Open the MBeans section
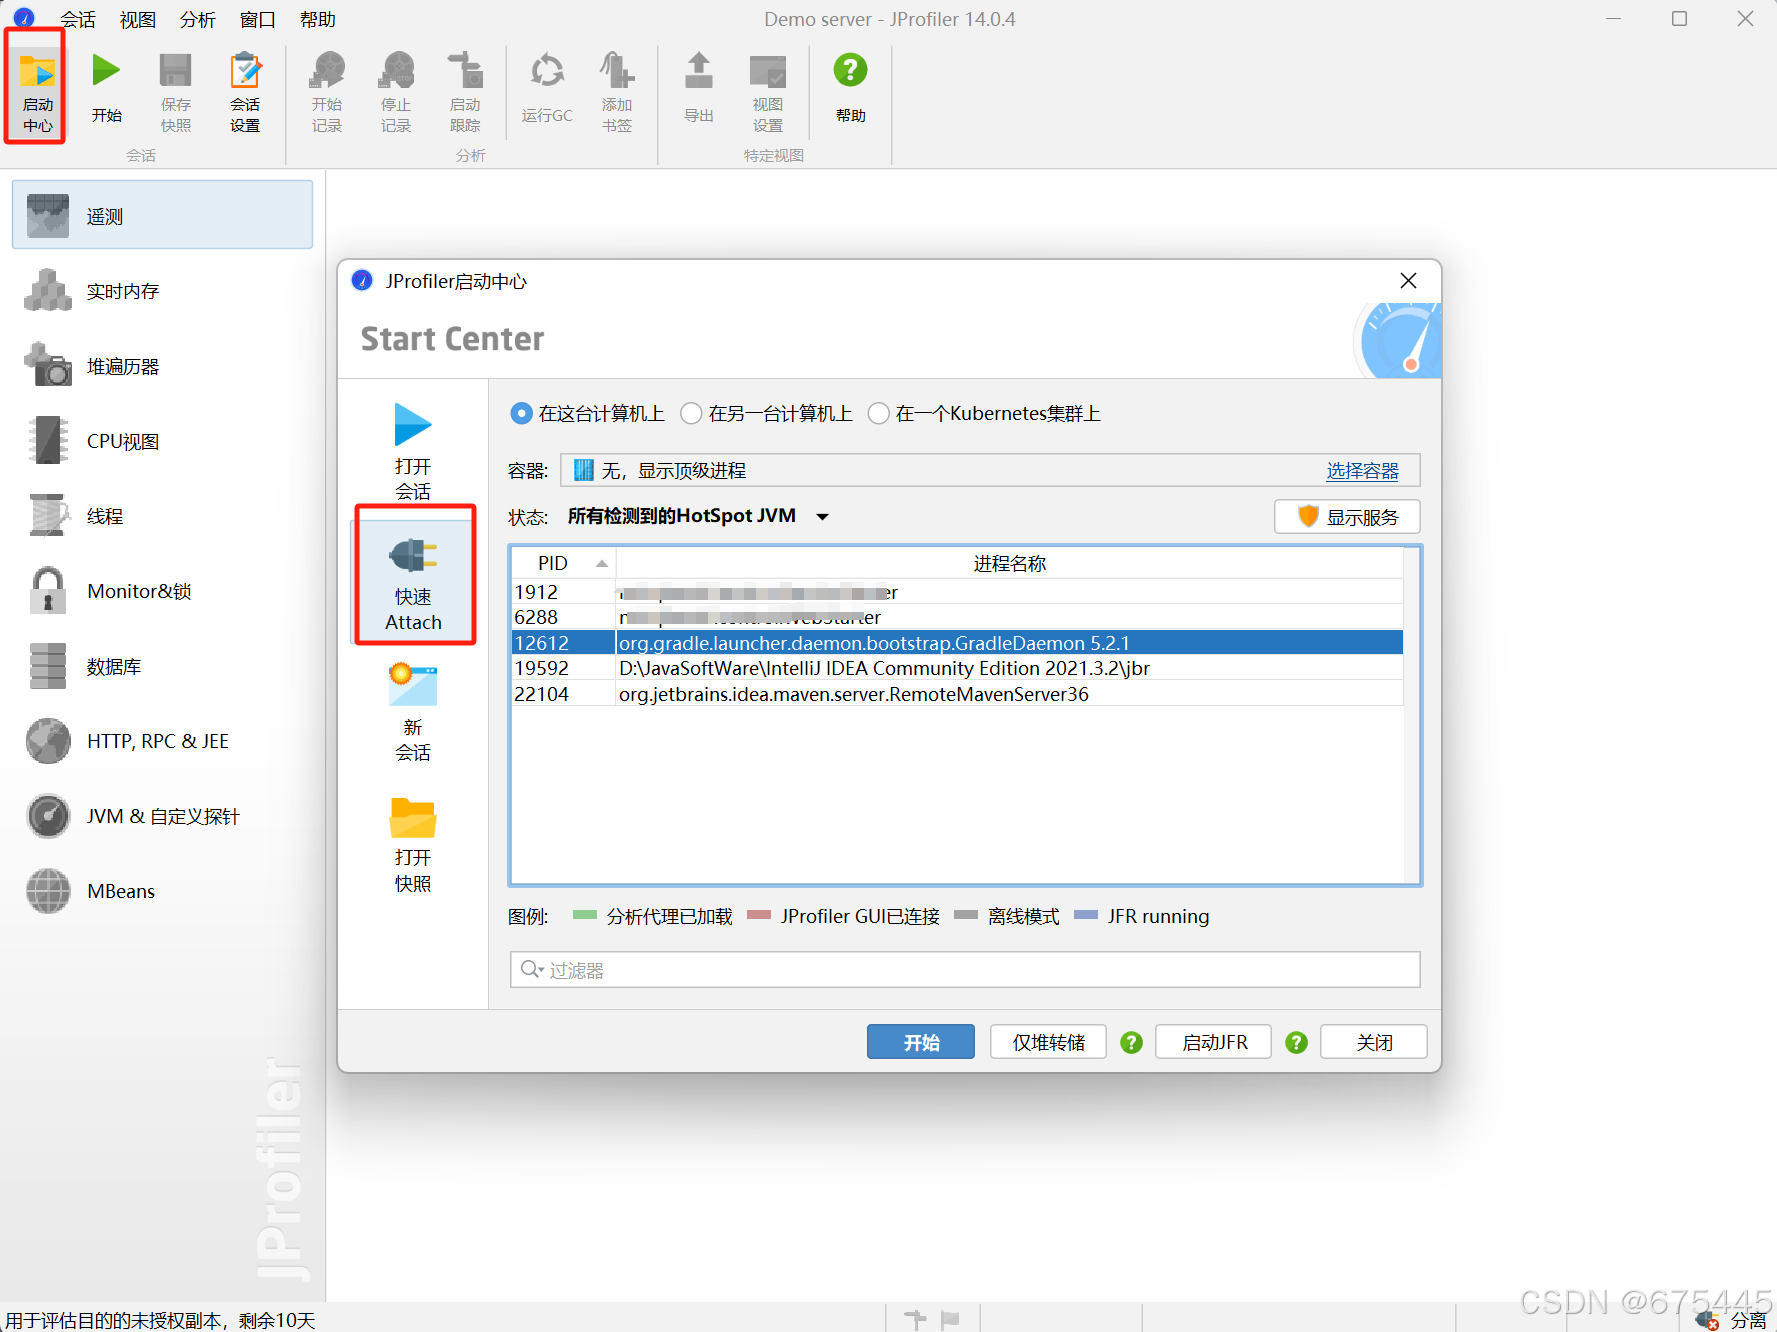 coord(162,891)
